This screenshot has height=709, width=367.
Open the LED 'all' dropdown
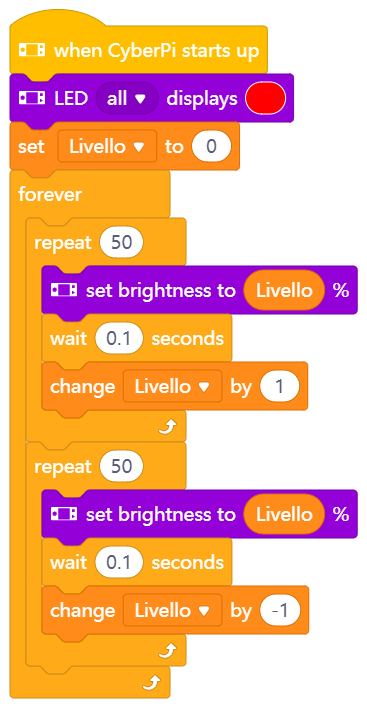pyautogui.click(x=127, y=98)
